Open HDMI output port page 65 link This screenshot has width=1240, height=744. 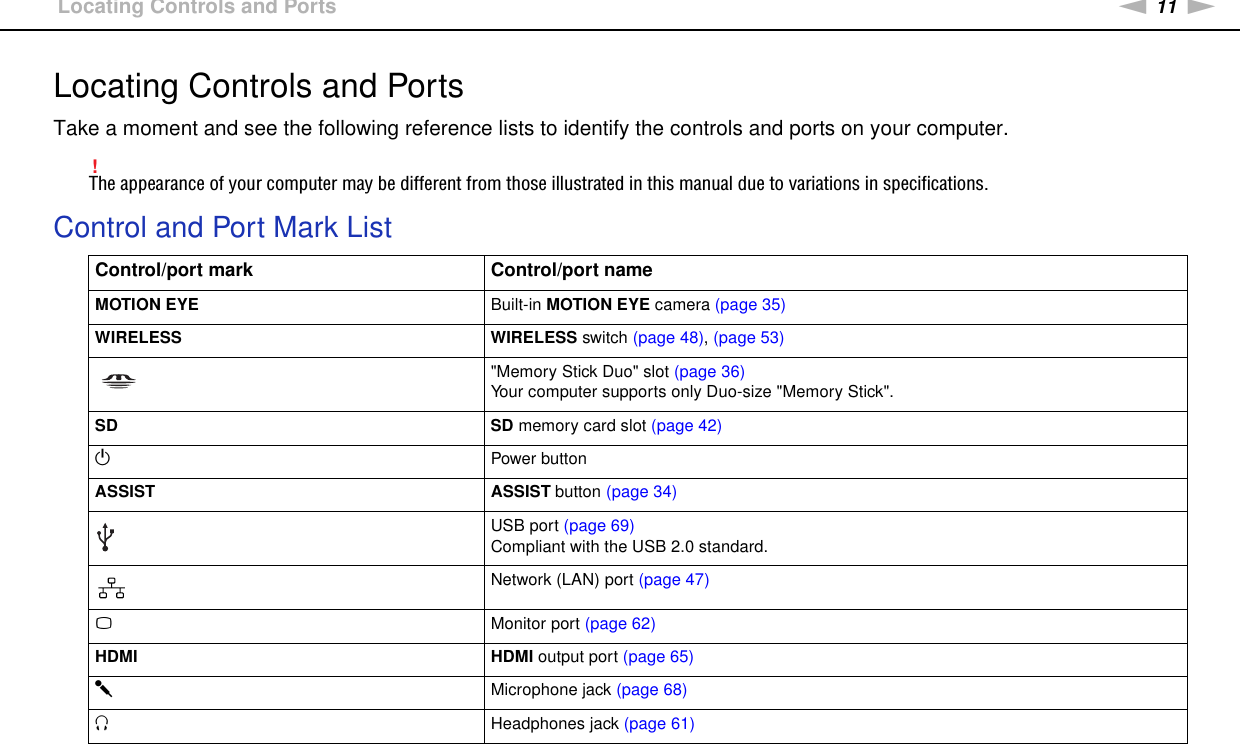658,656
